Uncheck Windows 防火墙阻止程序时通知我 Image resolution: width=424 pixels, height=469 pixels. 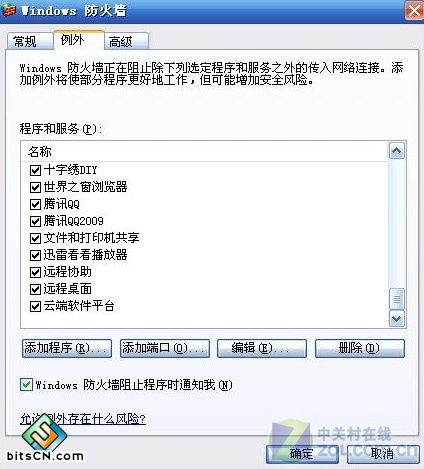click(26, 385)
